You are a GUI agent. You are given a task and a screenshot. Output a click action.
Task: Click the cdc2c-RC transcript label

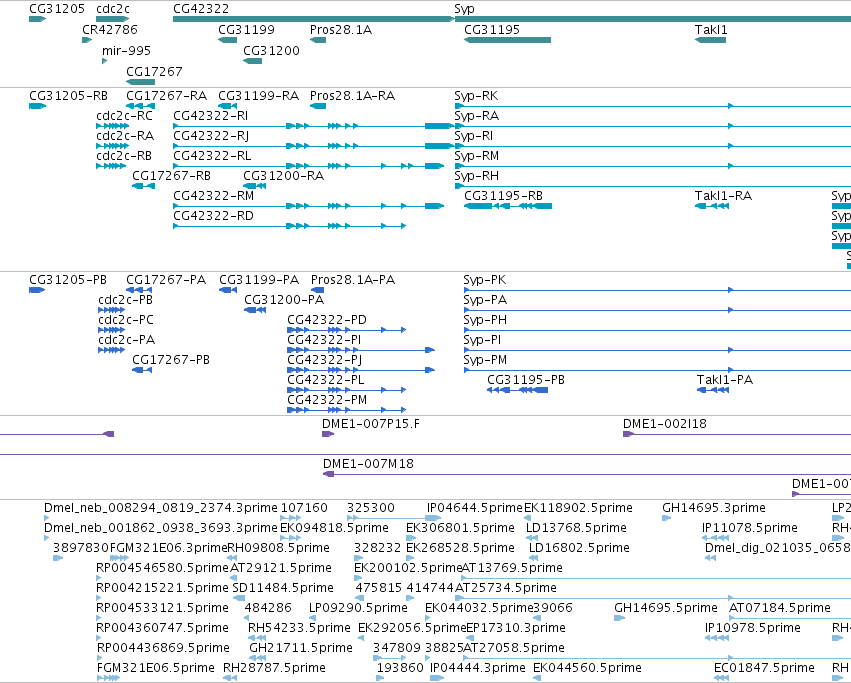coord(124,116)
